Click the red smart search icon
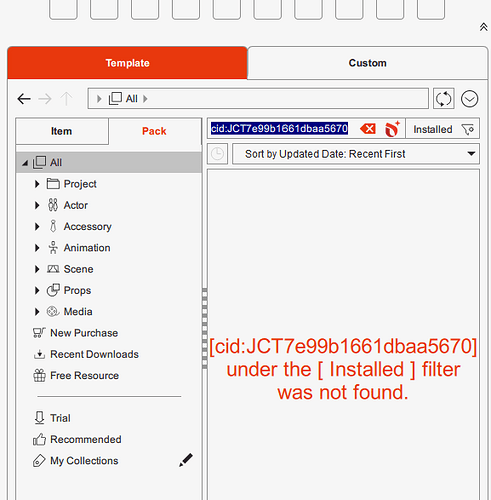The image size is (491, 500). [x=392, y=129]
